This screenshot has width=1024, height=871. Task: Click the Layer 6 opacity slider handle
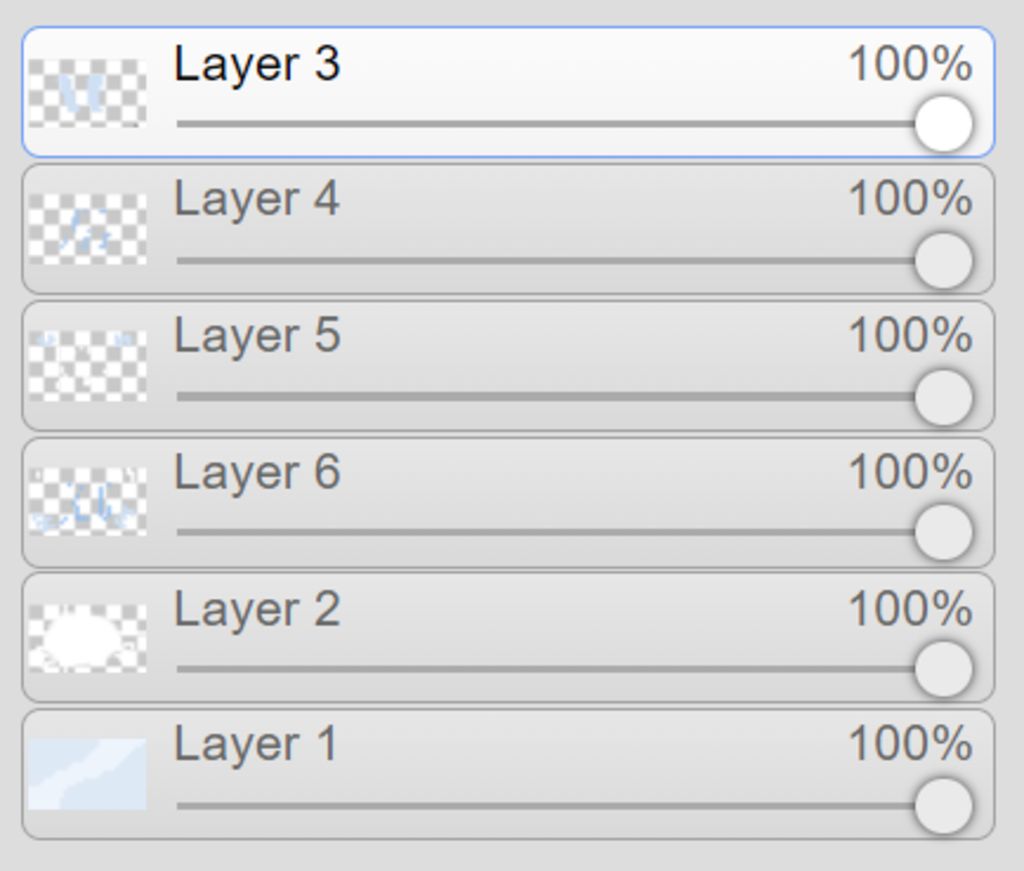pyautogui.click(x=944, y=532)
